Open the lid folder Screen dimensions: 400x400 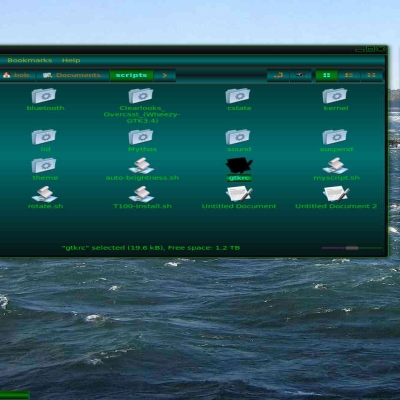point(44,137)
